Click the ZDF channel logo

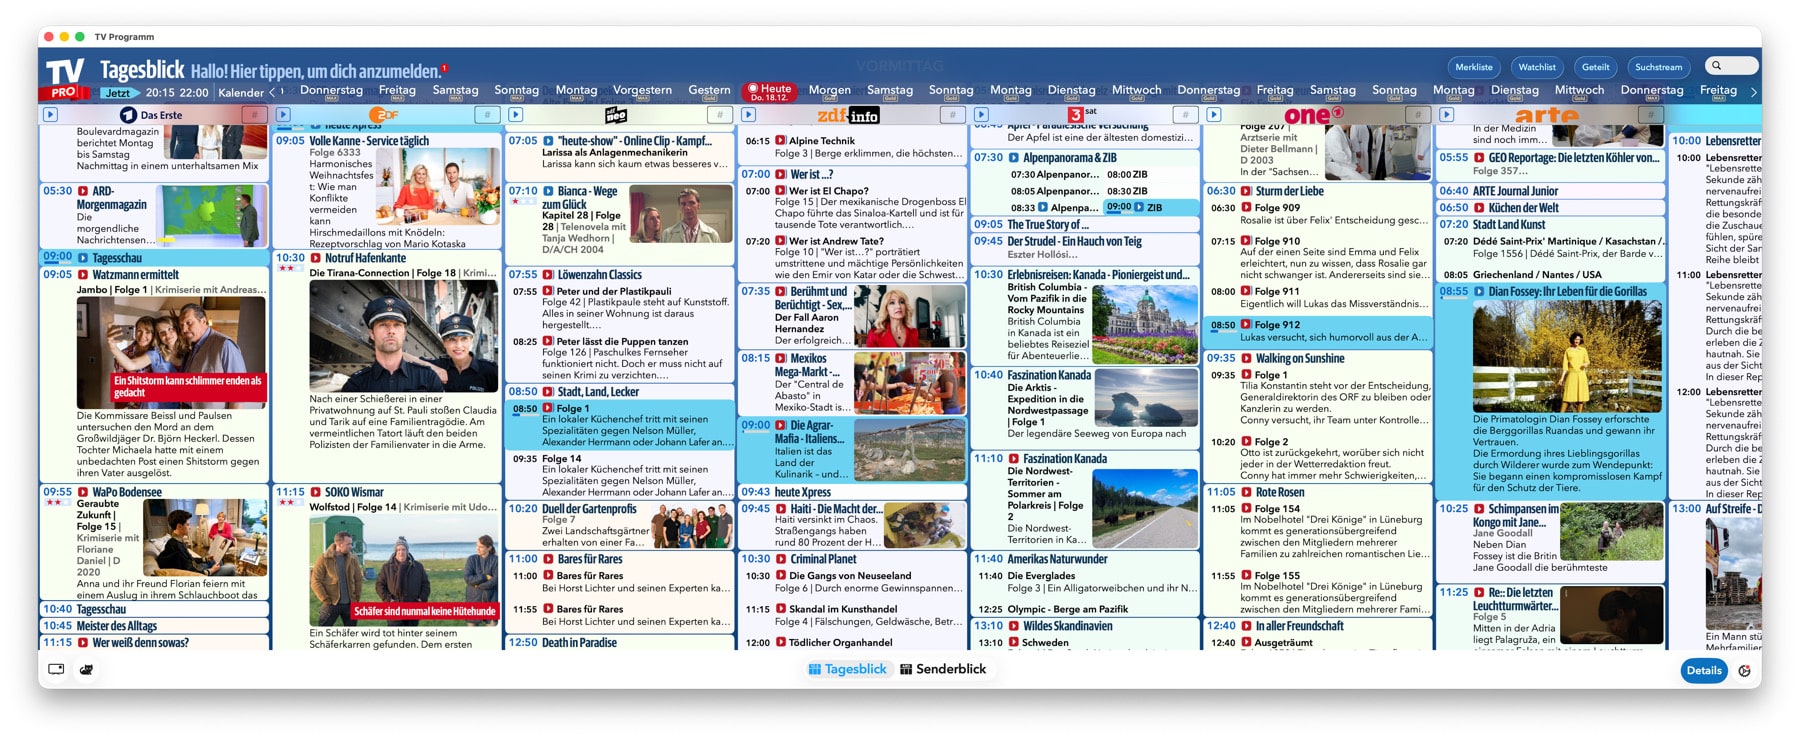[x=384, y=115]
